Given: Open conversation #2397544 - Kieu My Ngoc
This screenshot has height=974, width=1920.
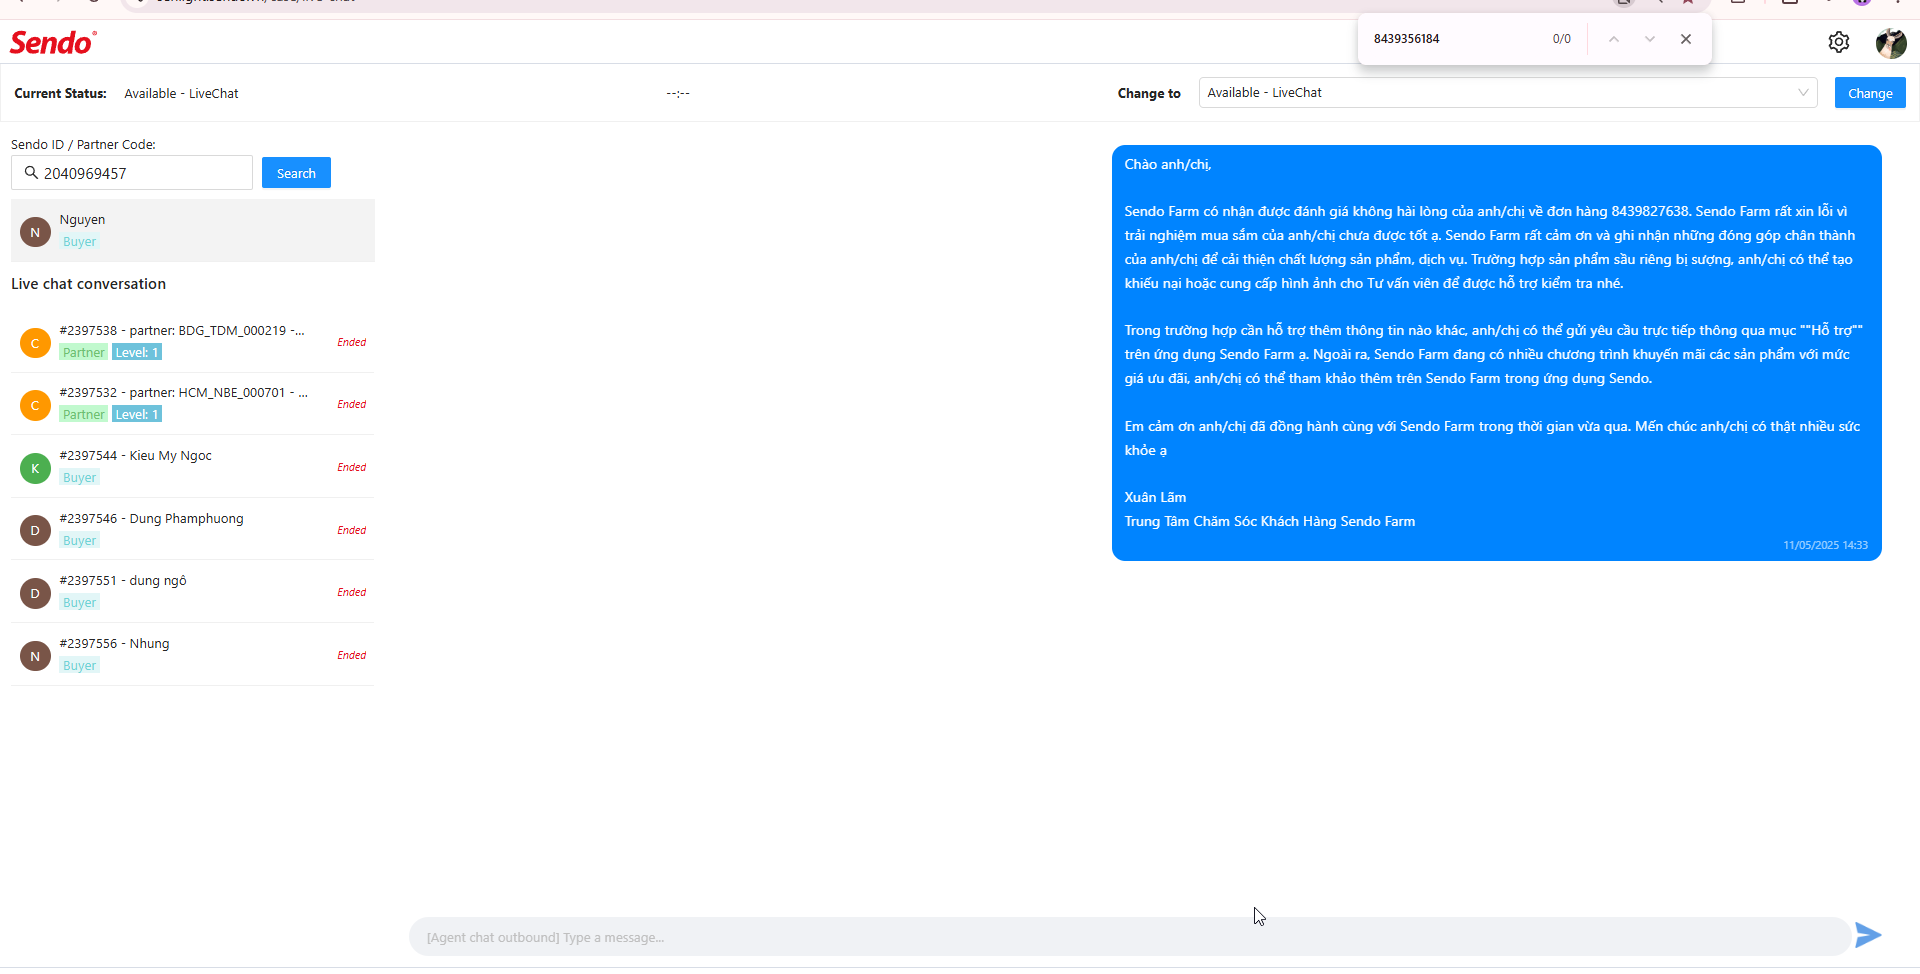Looking at the screenshot, I should [x=193, y=467].
